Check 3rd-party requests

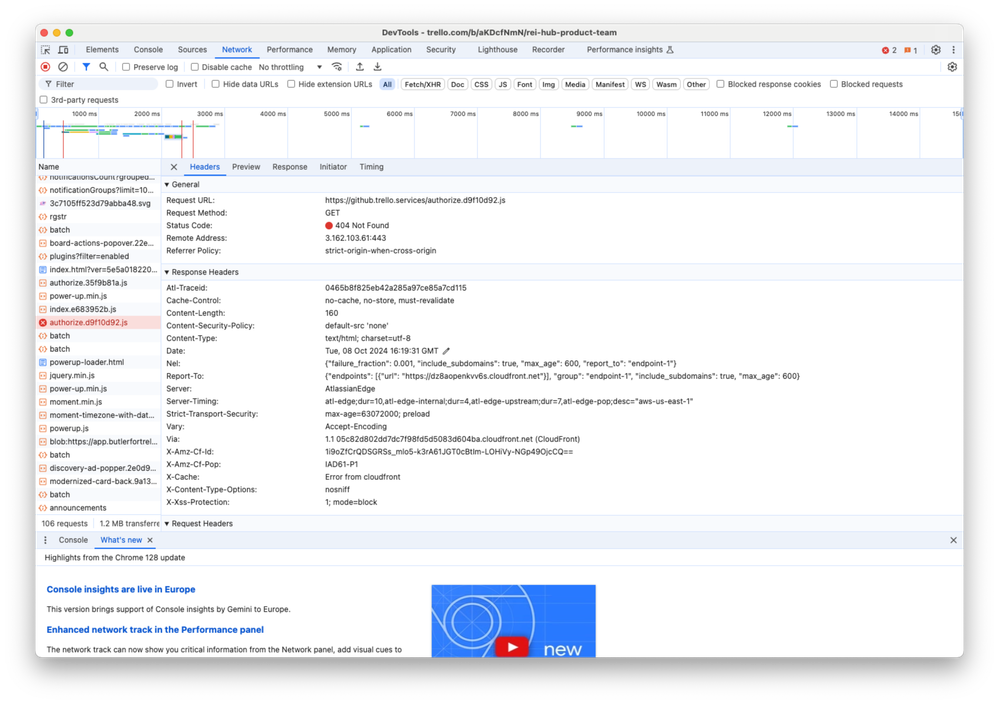(x=43, y=100)
